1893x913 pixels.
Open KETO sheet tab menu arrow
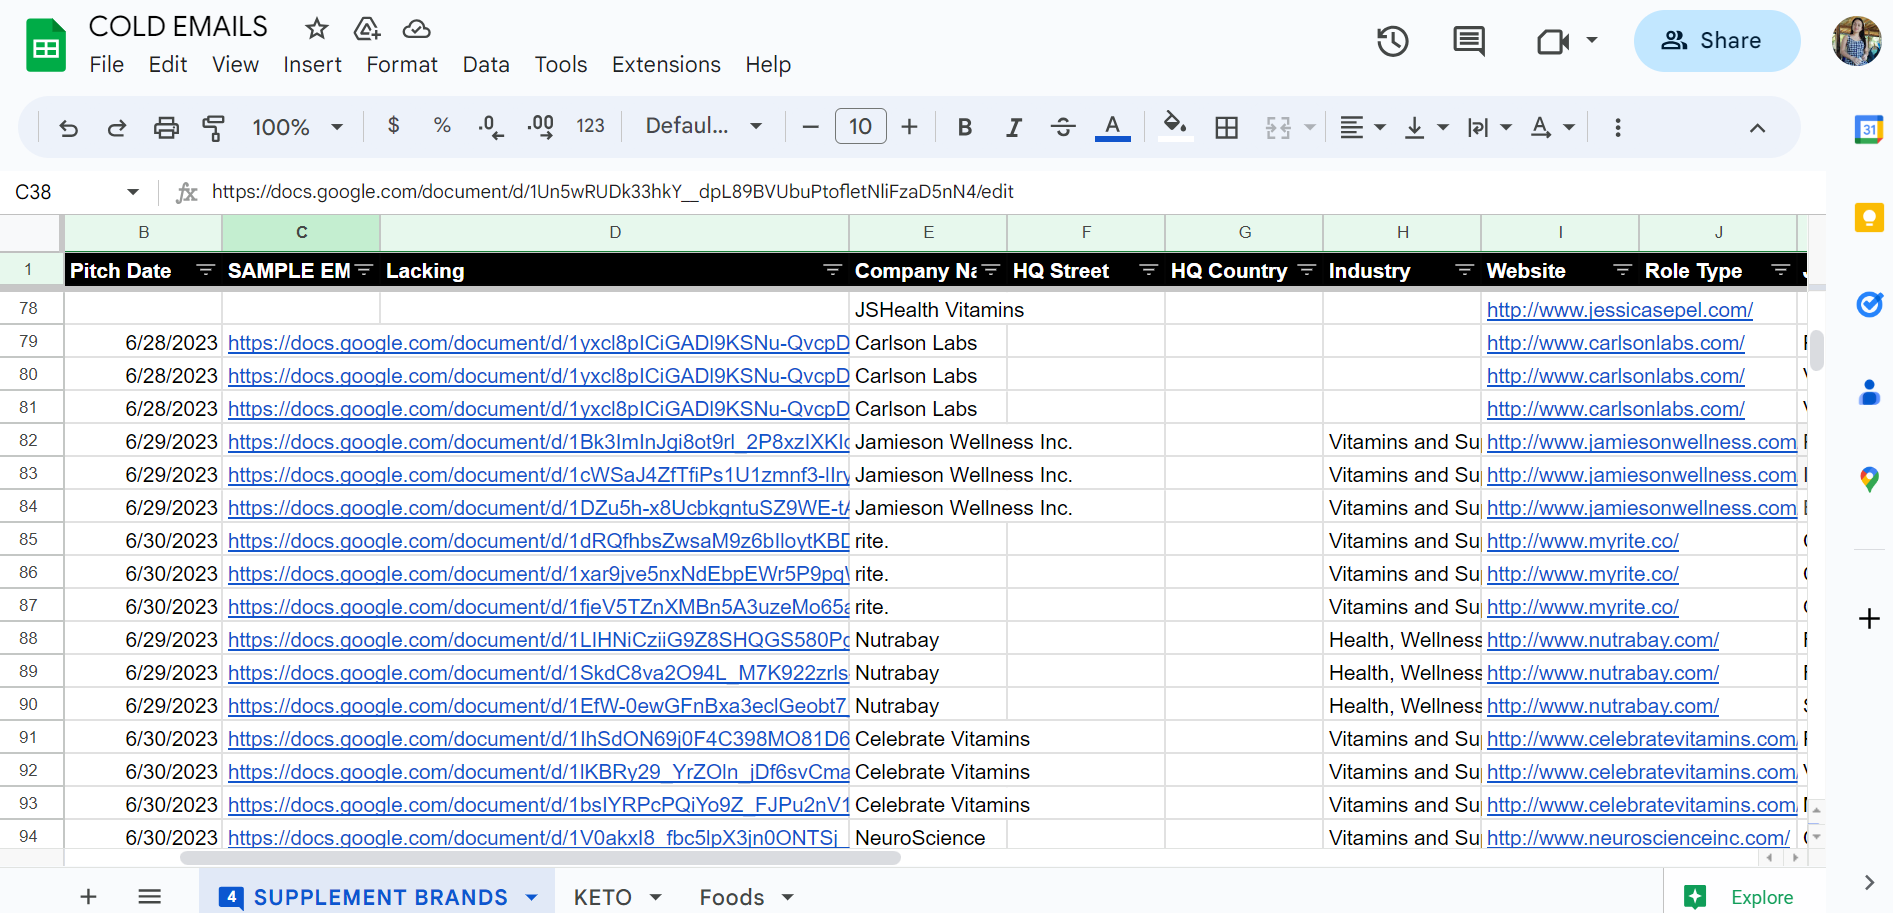click(x=656, y=897)
